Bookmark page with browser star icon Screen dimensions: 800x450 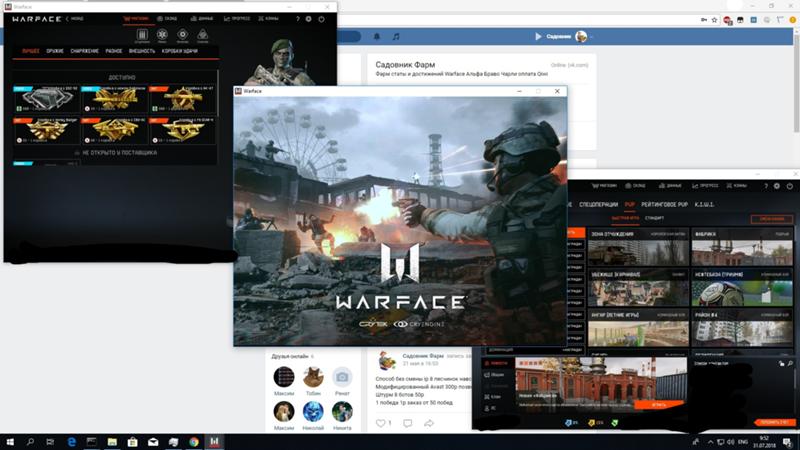click(x=714, y=20)
